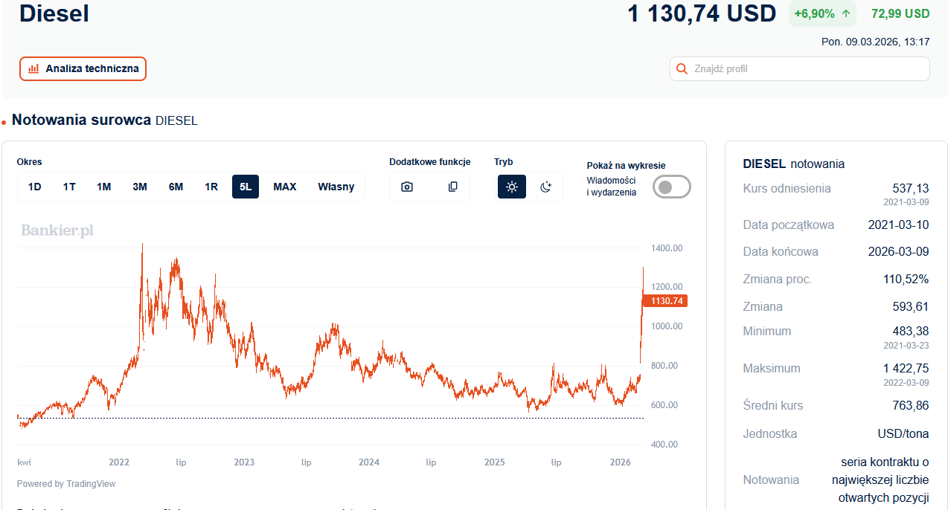Click the Data końcowa value 2026-03-09
Screen dimensions: 948x510
[x=898, y=252]
